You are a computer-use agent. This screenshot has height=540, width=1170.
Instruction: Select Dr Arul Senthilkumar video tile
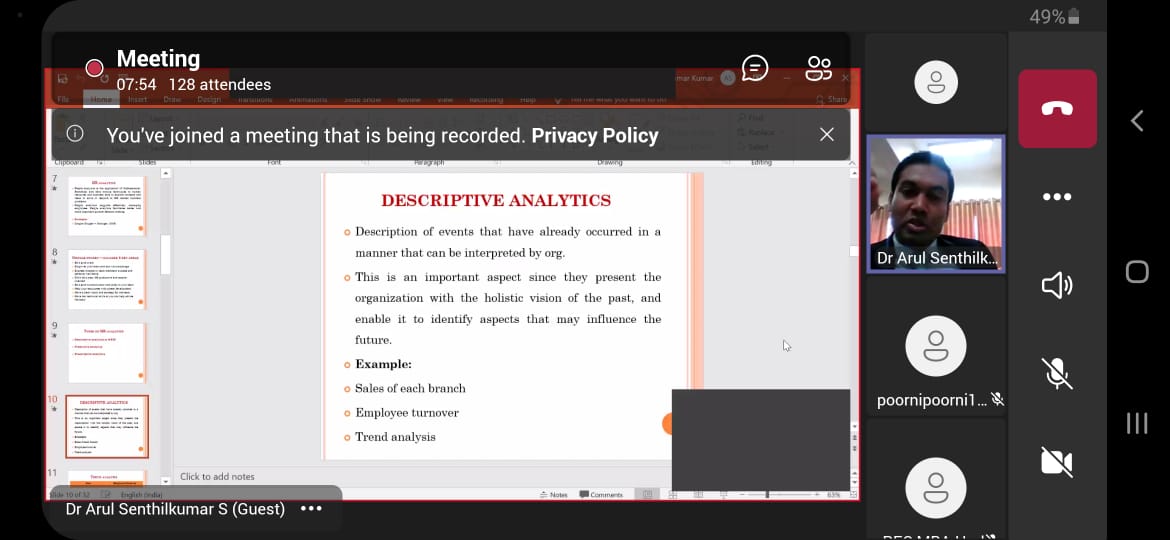pos(936,204)
